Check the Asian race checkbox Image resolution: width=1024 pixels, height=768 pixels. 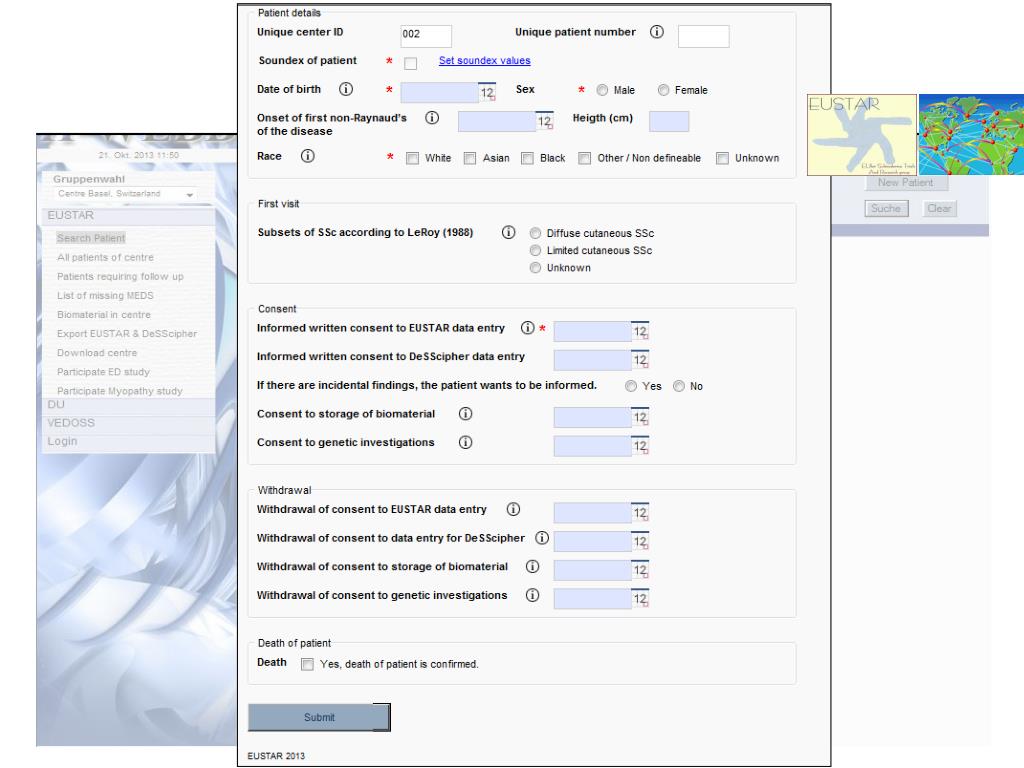470,158
